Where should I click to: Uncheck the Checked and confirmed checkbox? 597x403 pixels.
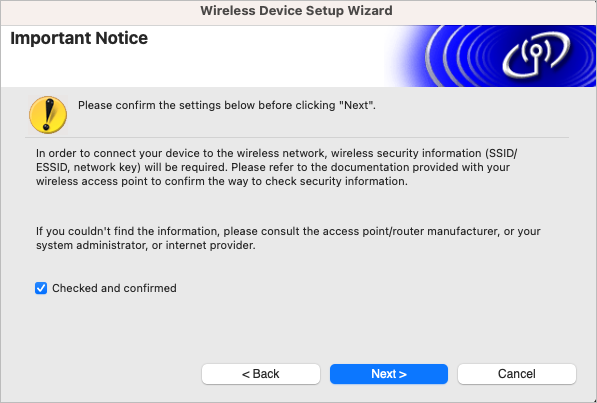41,288
